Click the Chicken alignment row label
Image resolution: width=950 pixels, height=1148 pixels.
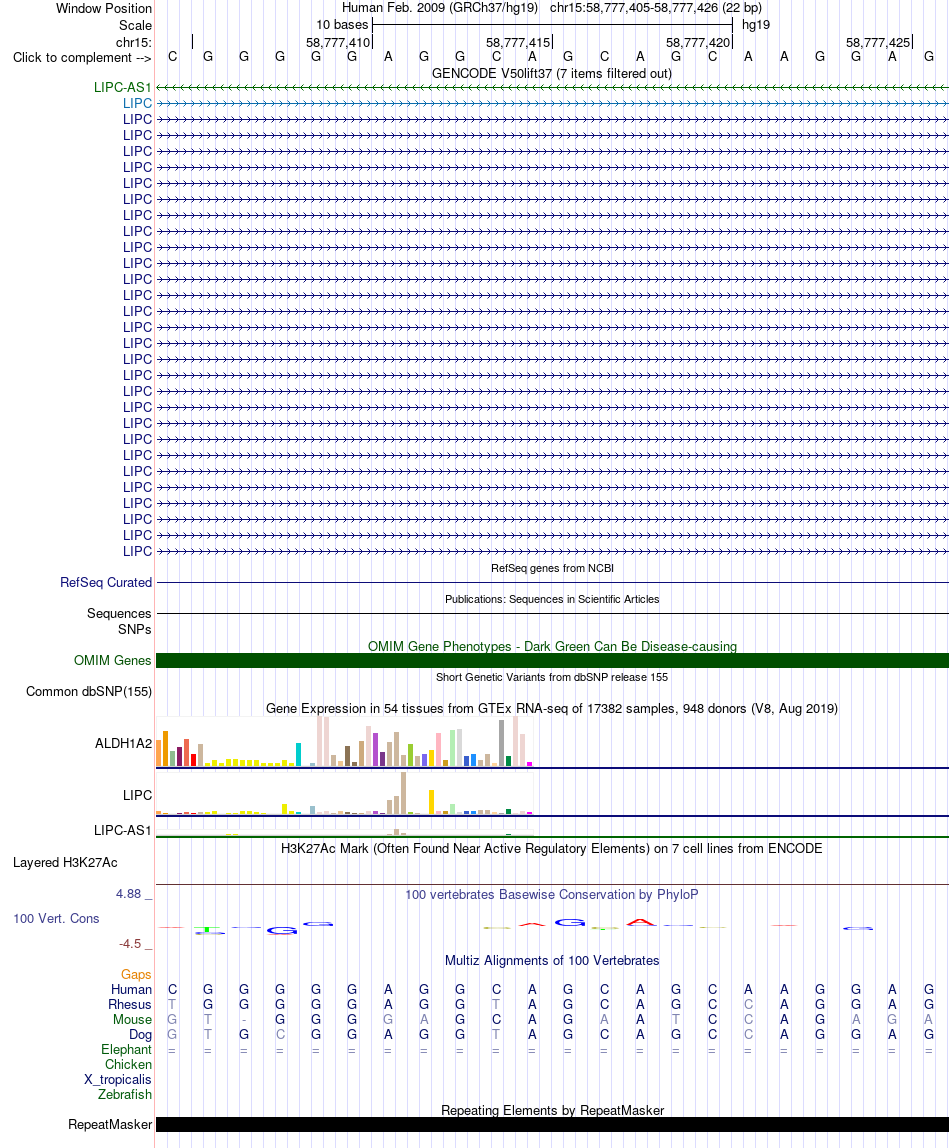[x=128, y=1065]
